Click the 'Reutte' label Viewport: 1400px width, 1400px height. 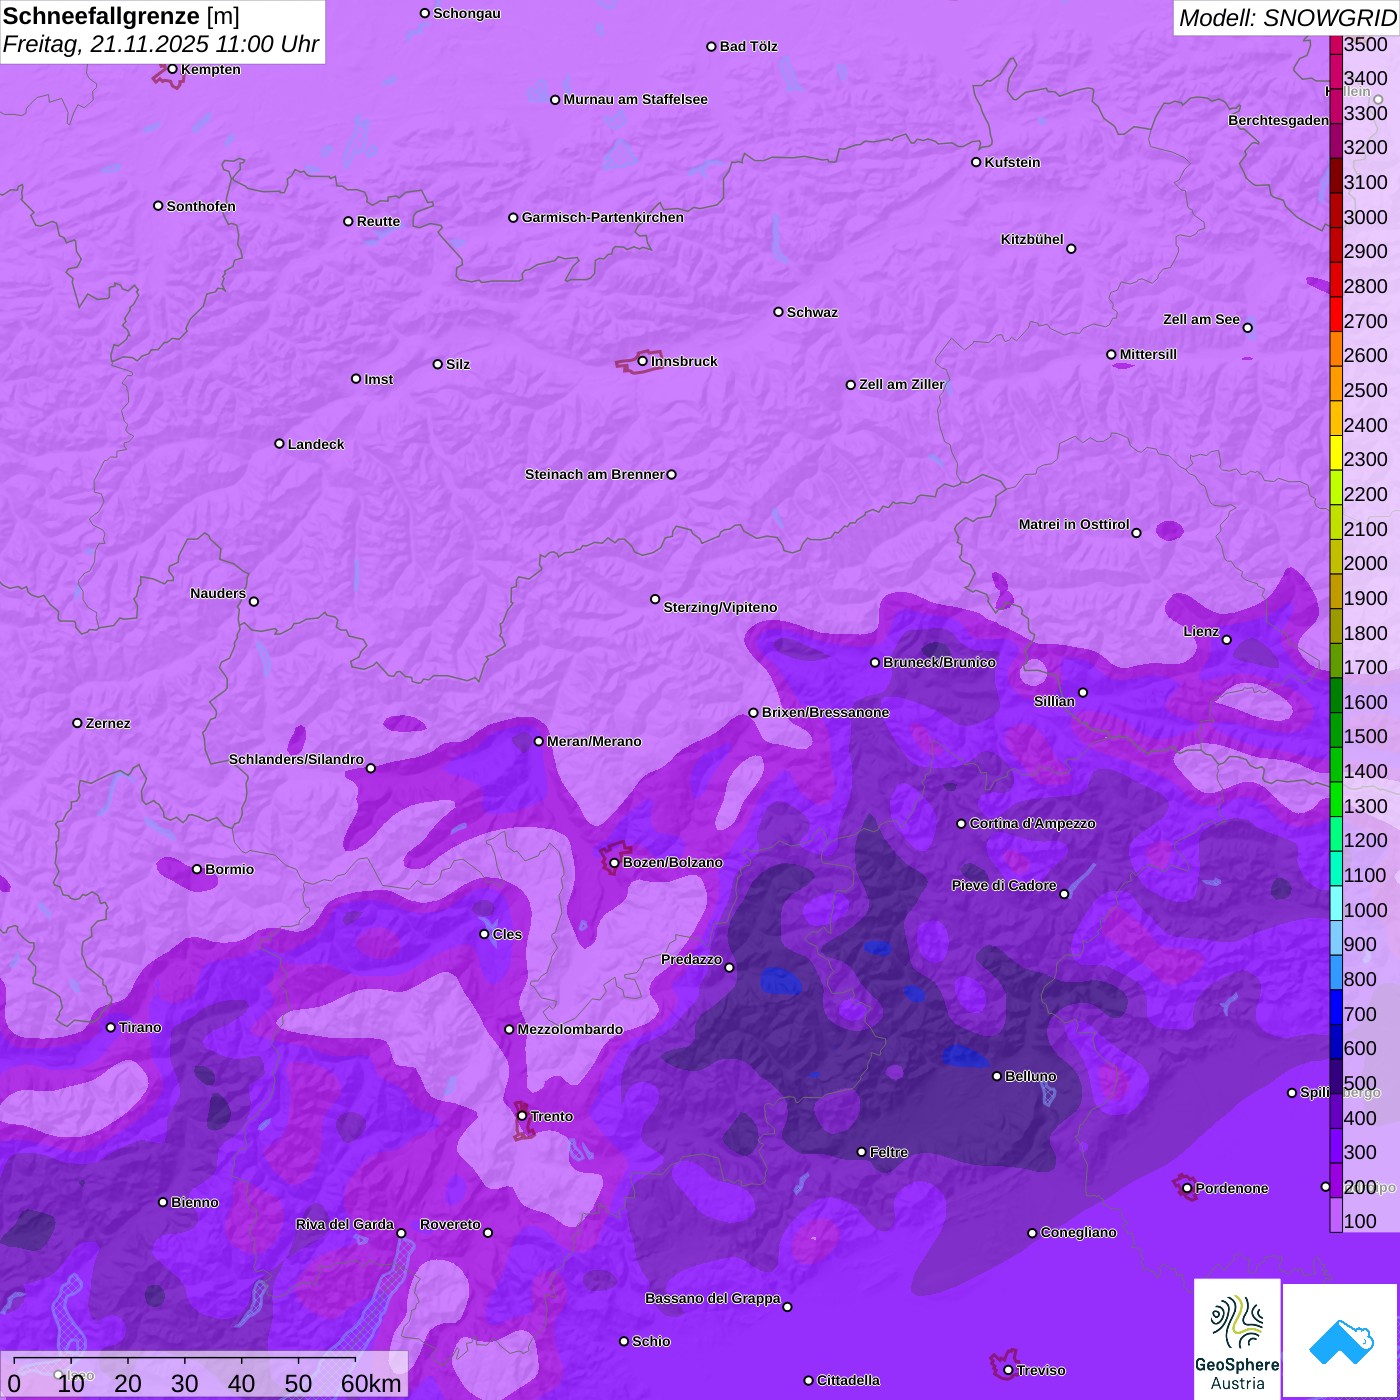click(378, 221)
